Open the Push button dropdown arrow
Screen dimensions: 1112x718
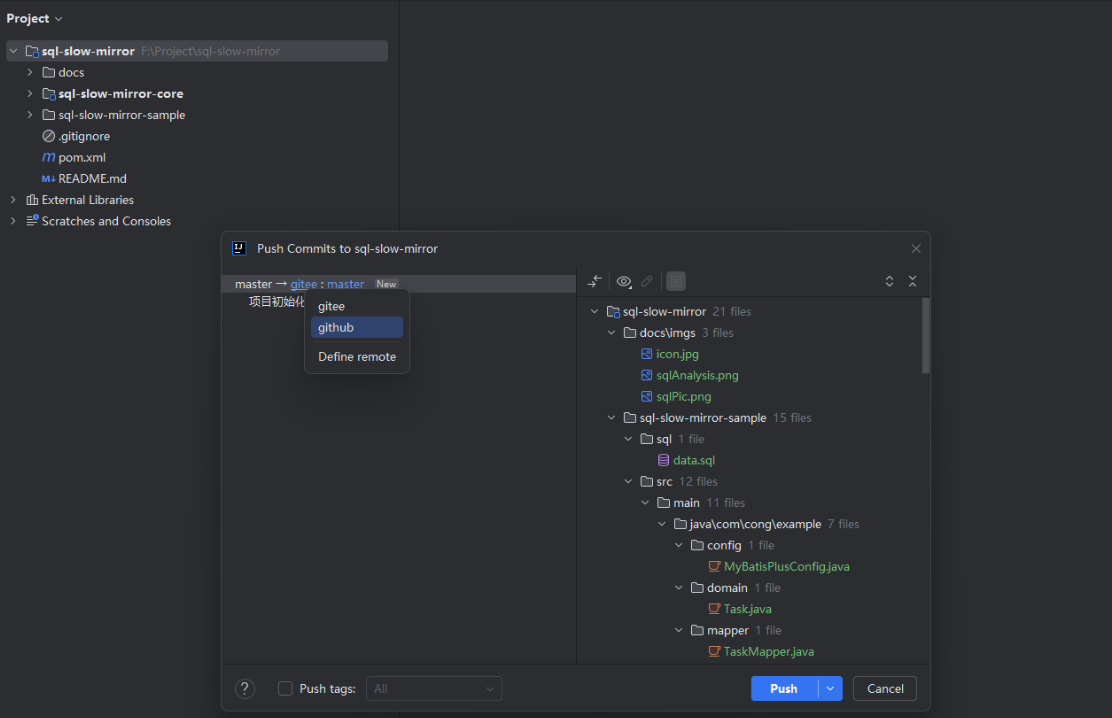click(x=831, y=688)
